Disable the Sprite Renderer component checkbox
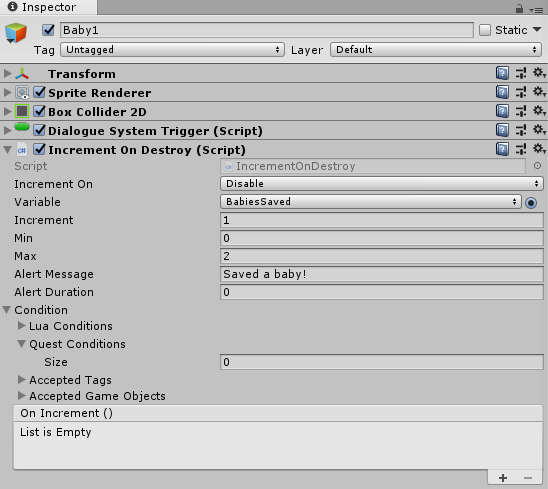This screenshot has height=489, width=548. [x=39, y=92]
